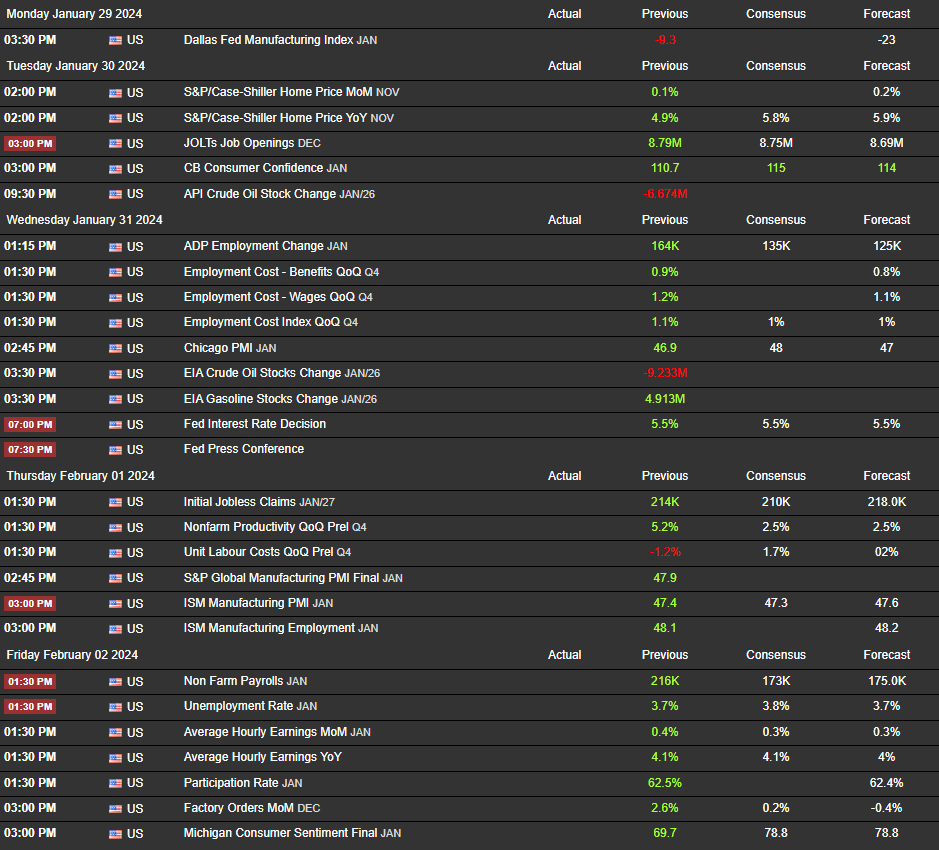Click previous value -9.233M for EIA Crude Oil Stocks
The width and height of the screenshot is (939, 850).
pyautogui.click(x=665, y=373)
